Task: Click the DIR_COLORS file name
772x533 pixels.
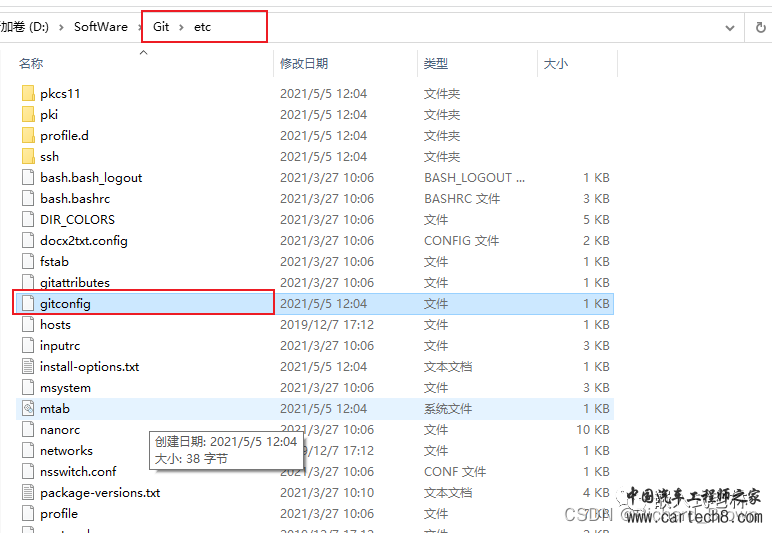Action: pyautogui.click(x=77, y=219)
